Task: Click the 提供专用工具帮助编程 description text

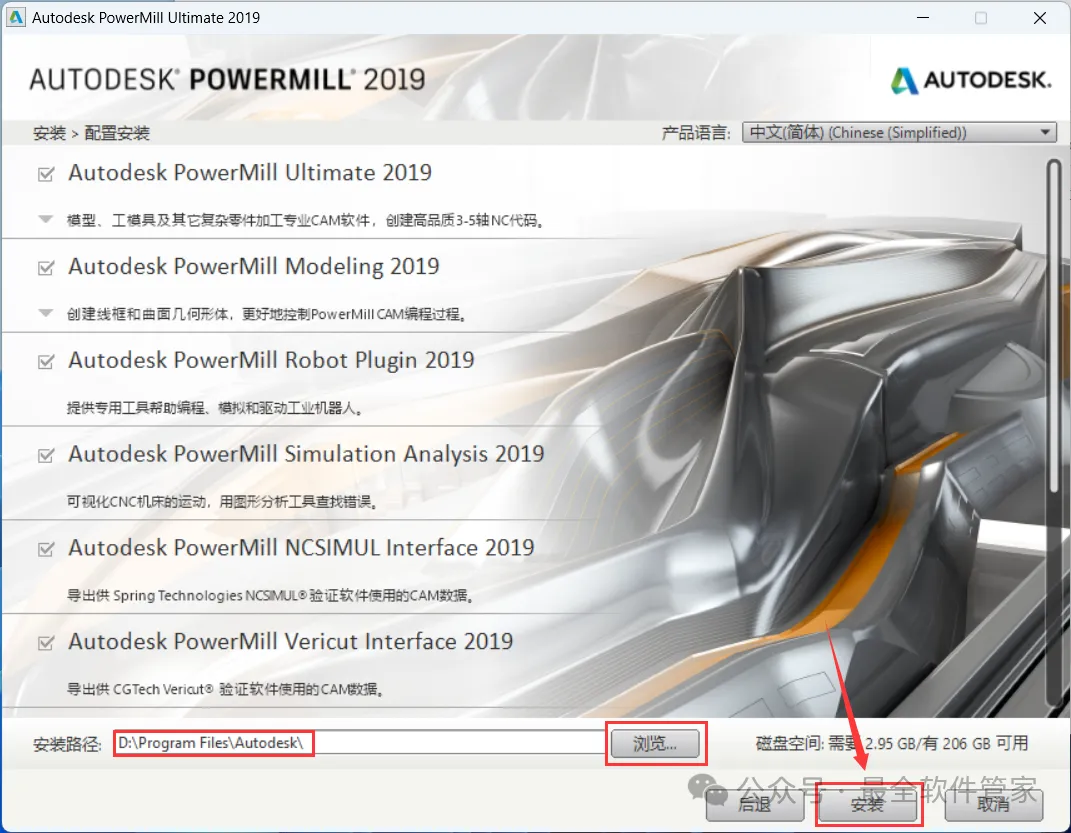Action: [x=214, y=408]
